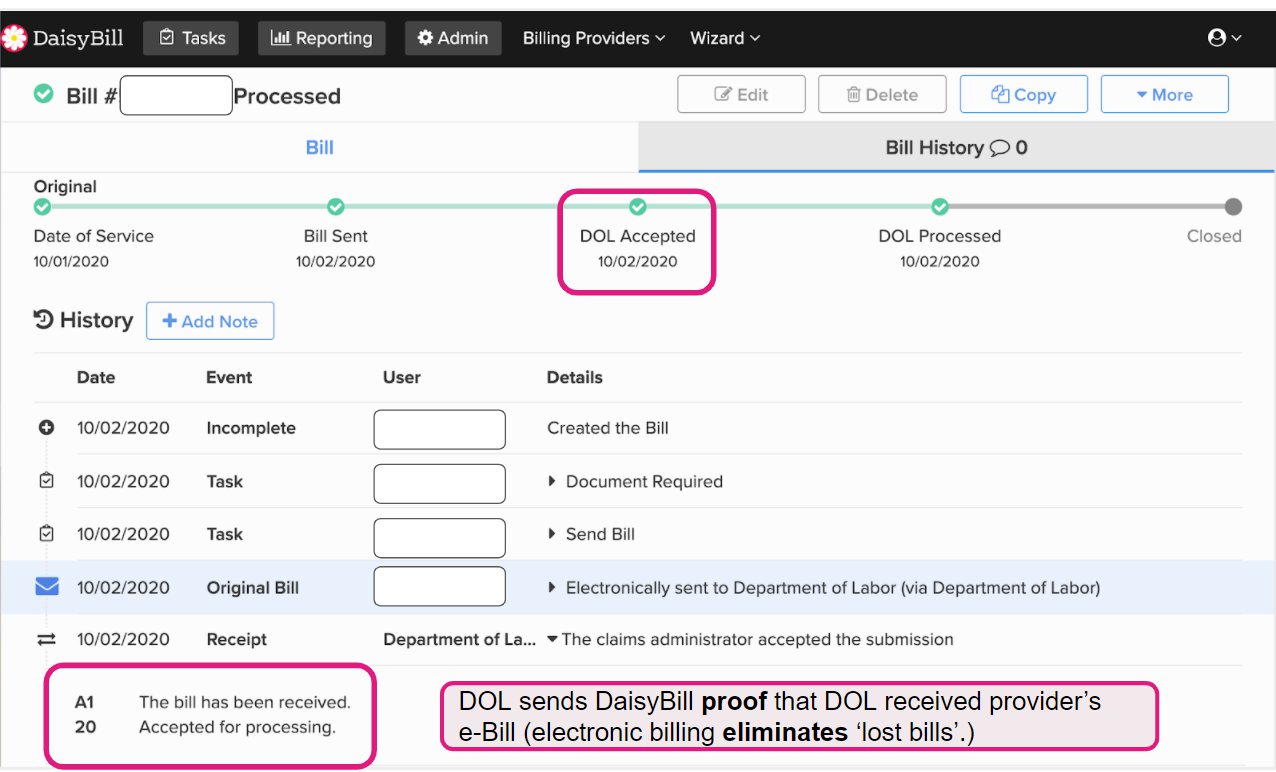Collapse the claims administrator accepted submission details

pos(552,639)
